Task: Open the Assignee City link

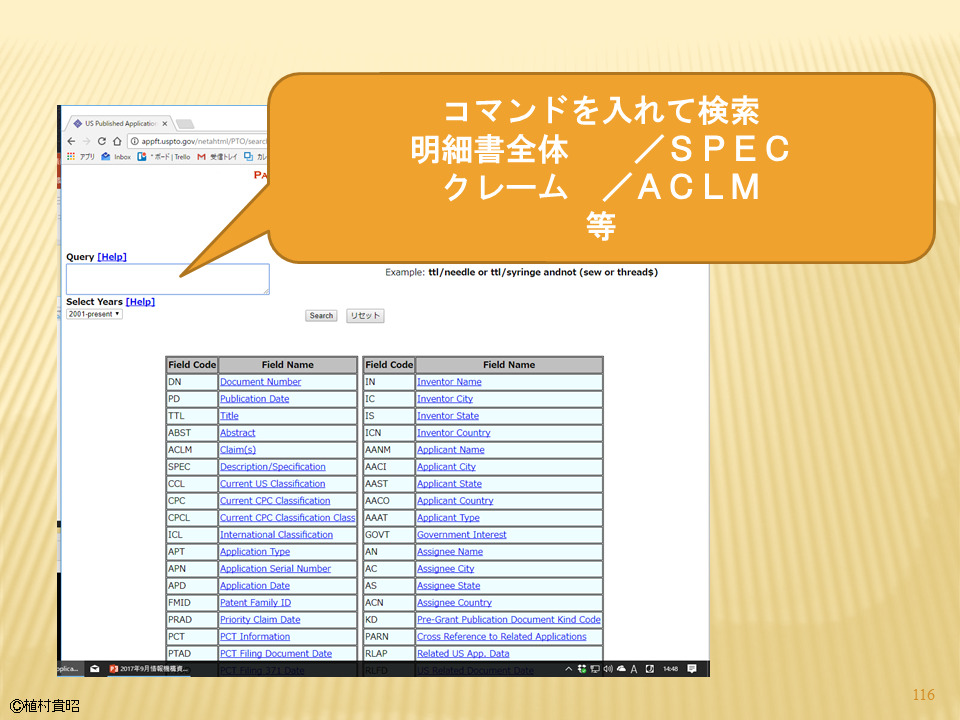Action: point(446,569)
